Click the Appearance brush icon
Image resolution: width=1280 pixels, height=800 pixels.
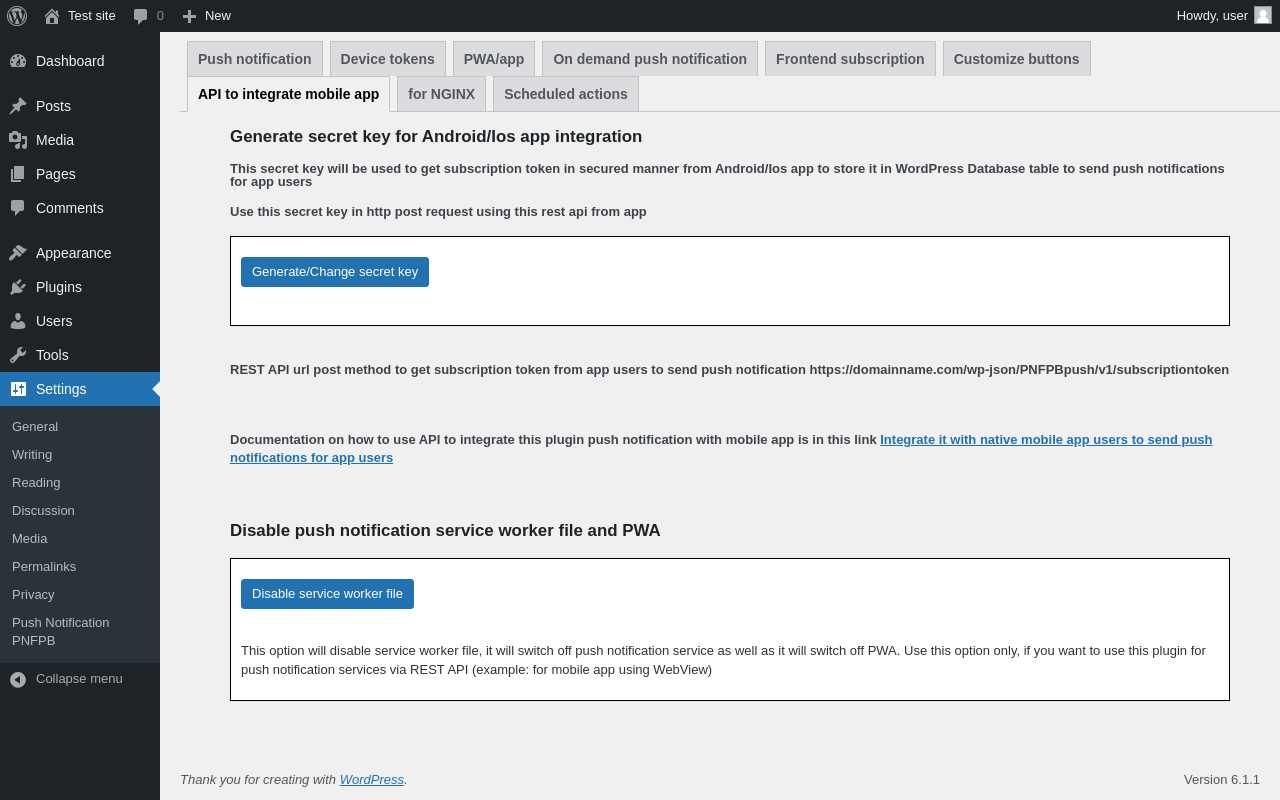pos(18,253)
